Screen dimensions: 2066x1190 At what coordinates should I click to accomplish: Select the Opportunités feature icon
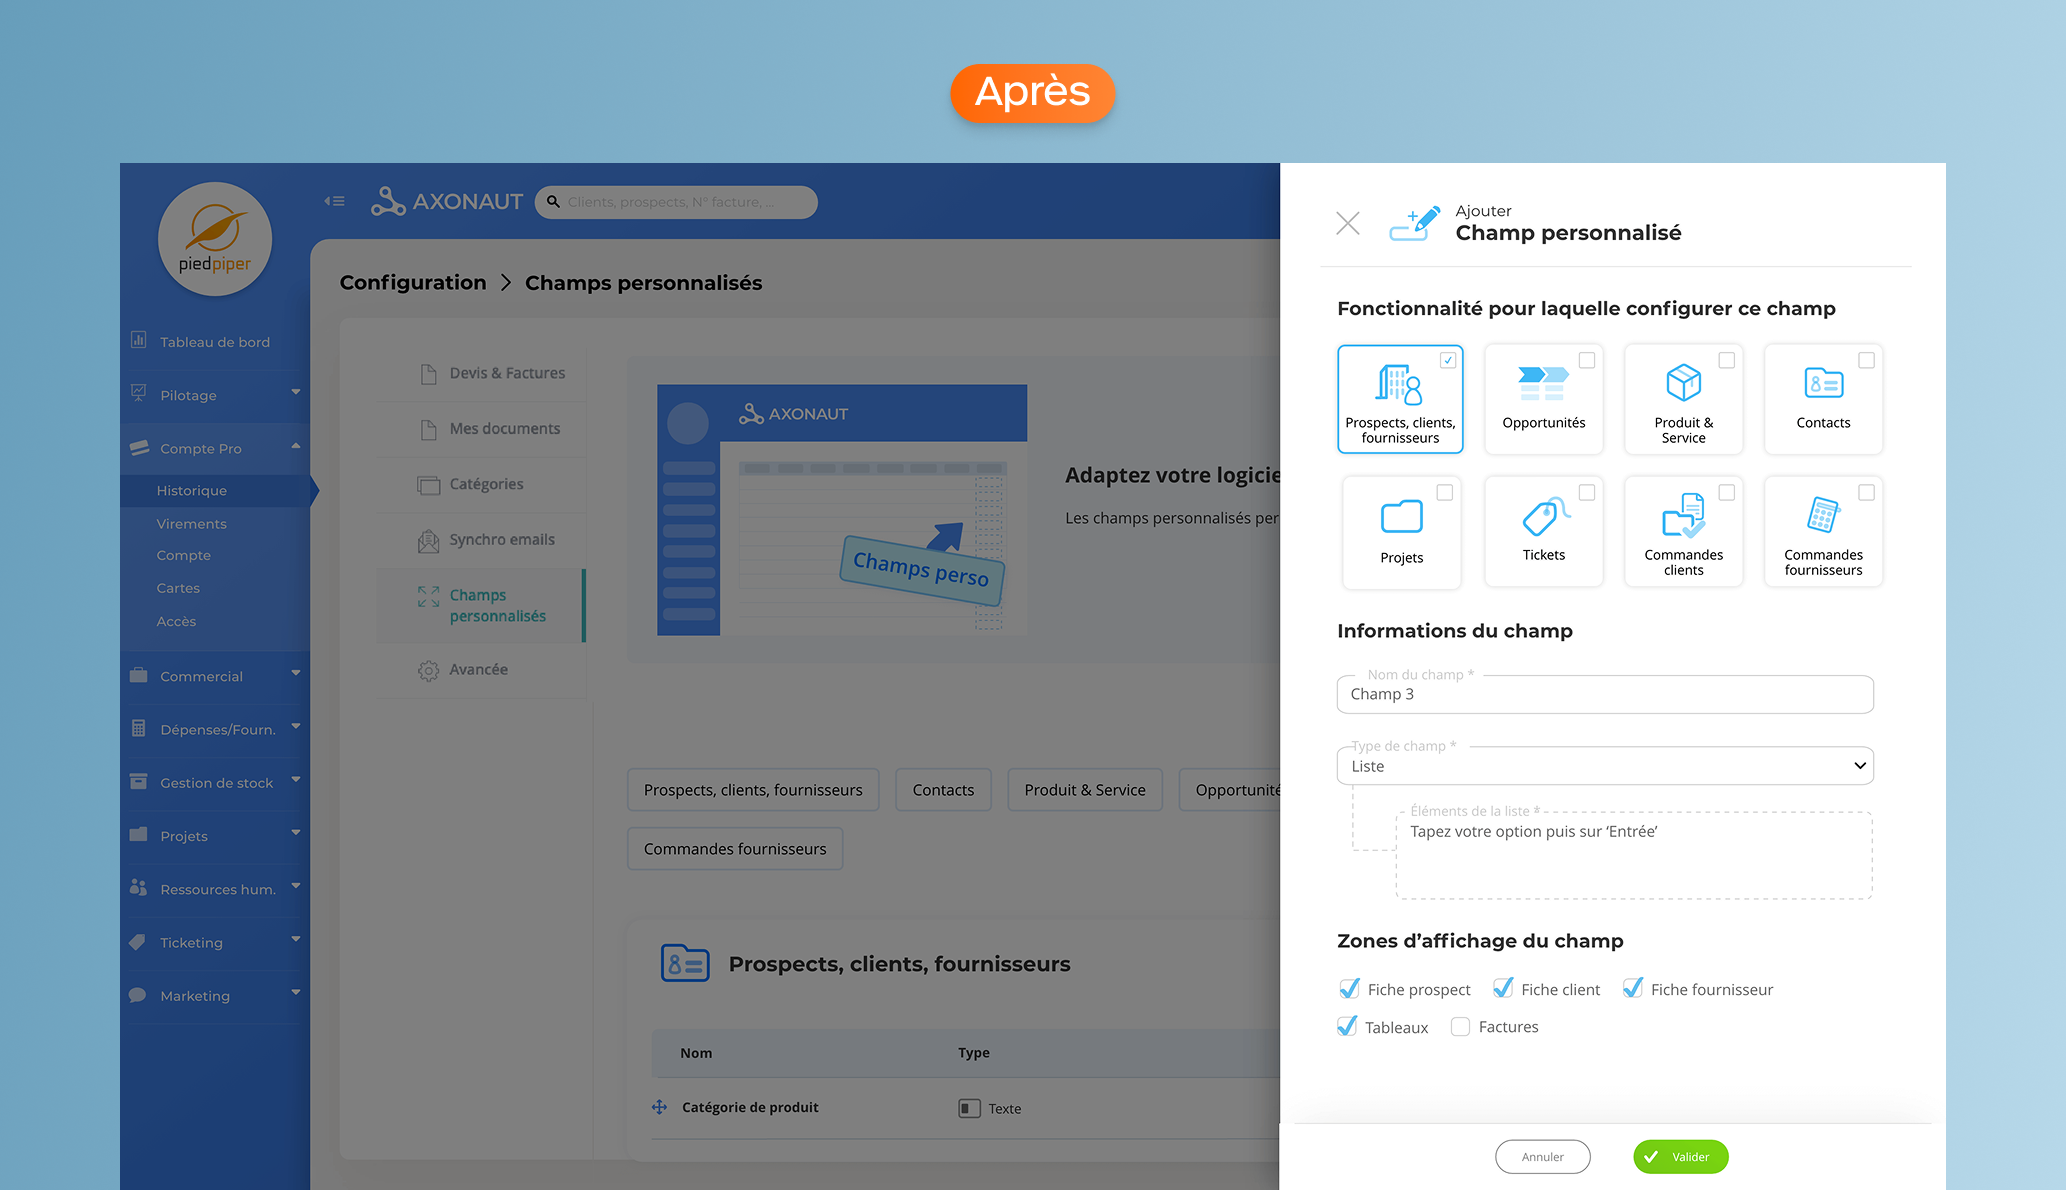[1543, 383]
